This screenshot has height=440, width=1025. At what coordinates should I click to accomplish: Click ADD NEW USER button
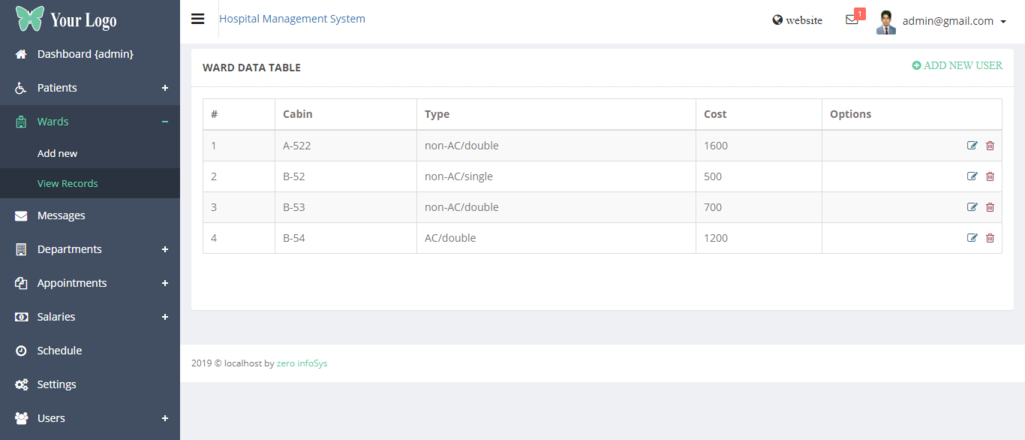pyautogui.click(x=957, y=66)
